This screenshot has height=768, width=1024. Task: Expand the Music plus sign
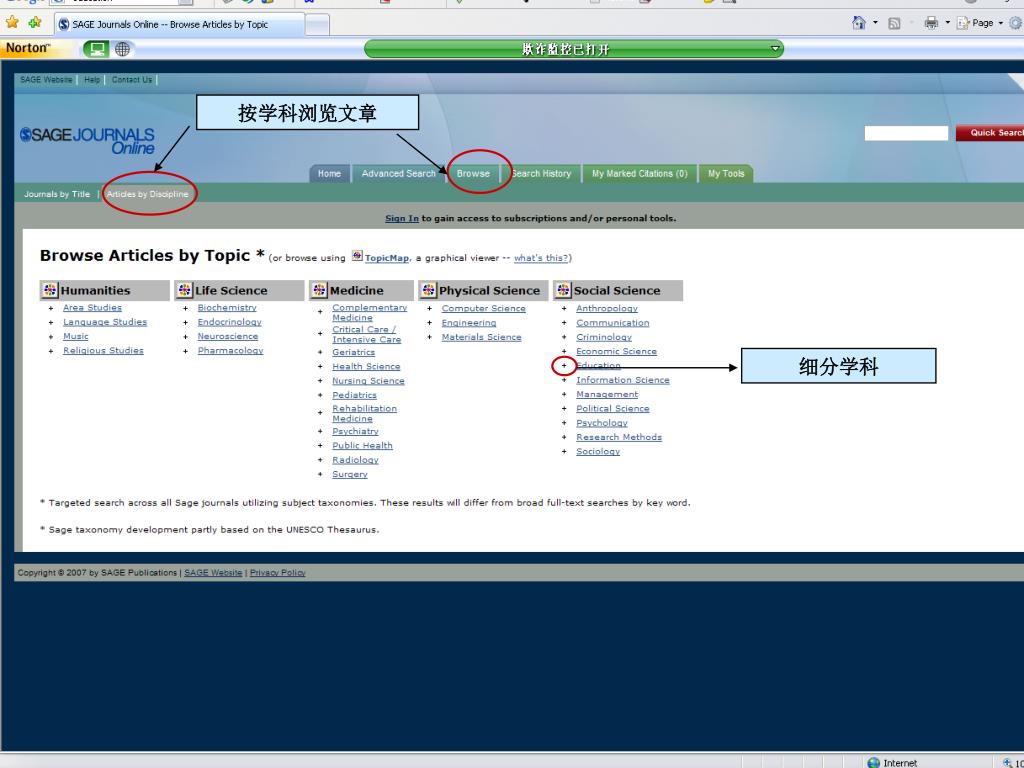tap(51, 336)
